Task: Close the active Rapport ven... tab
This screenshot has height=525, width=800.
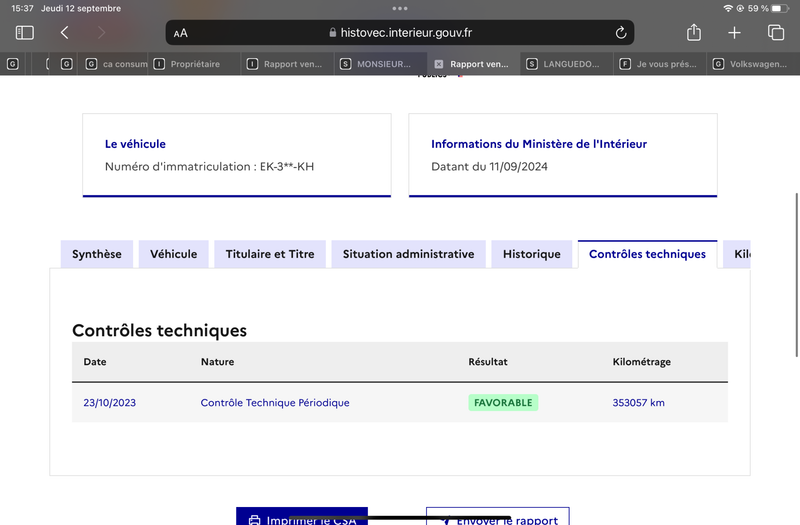Action: pyautogui.click(x=438, y=64)
